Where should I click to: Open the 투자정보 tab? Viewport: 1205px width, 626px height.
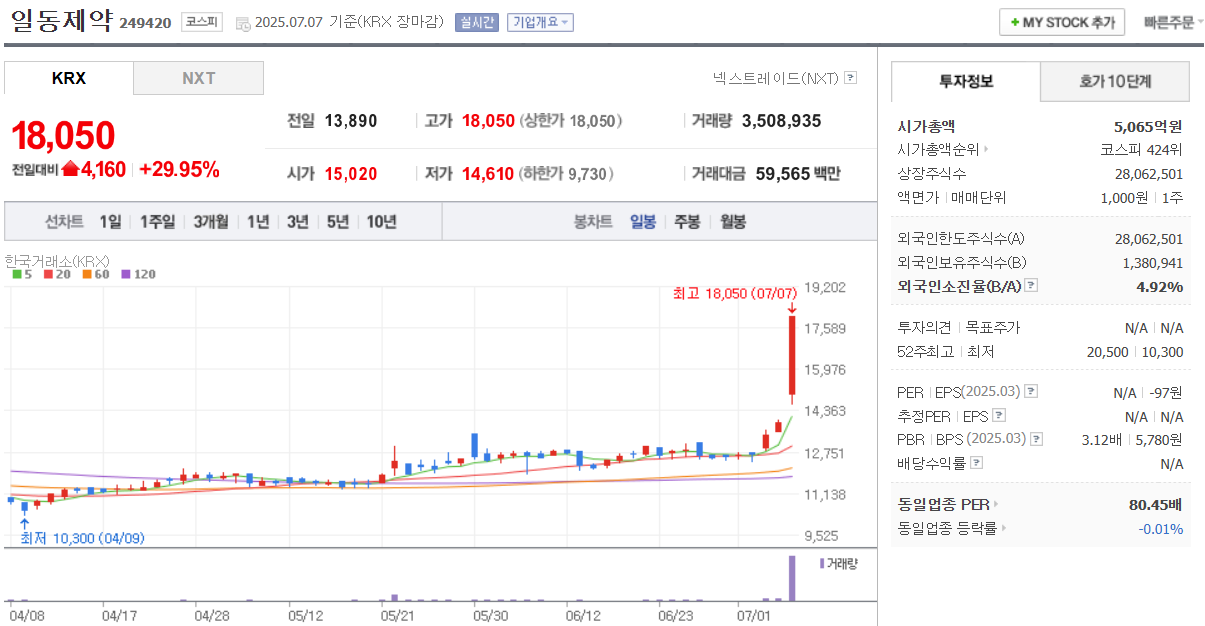pyautogui.click(x=965, y=81)
